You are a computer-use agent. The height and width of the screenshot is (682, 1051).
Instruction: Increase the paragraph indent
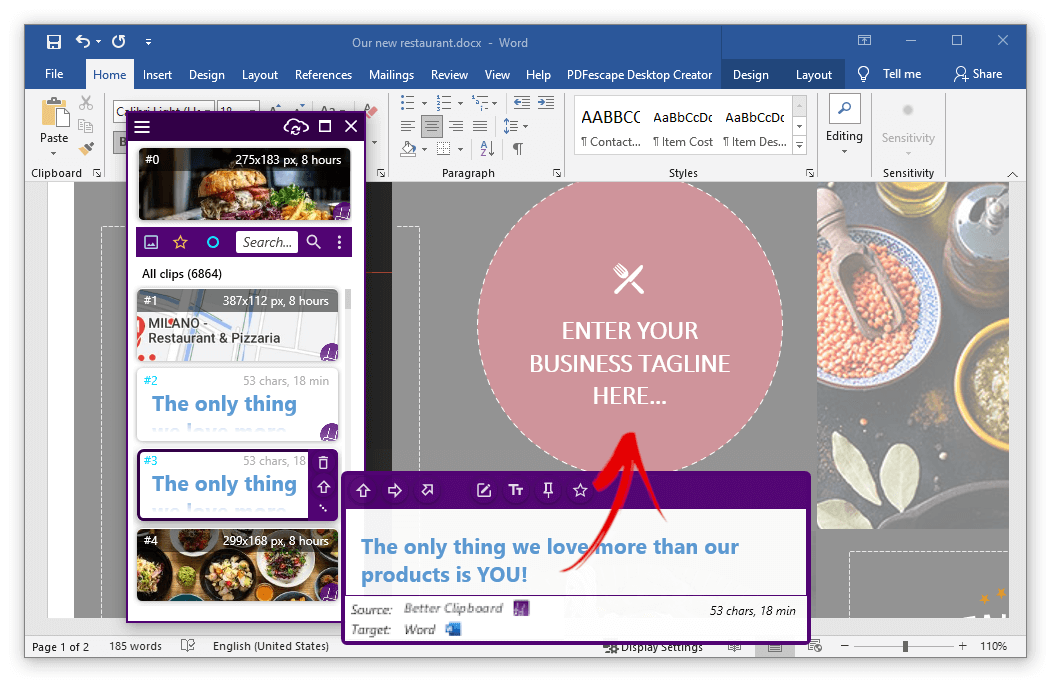pos(546,103)
